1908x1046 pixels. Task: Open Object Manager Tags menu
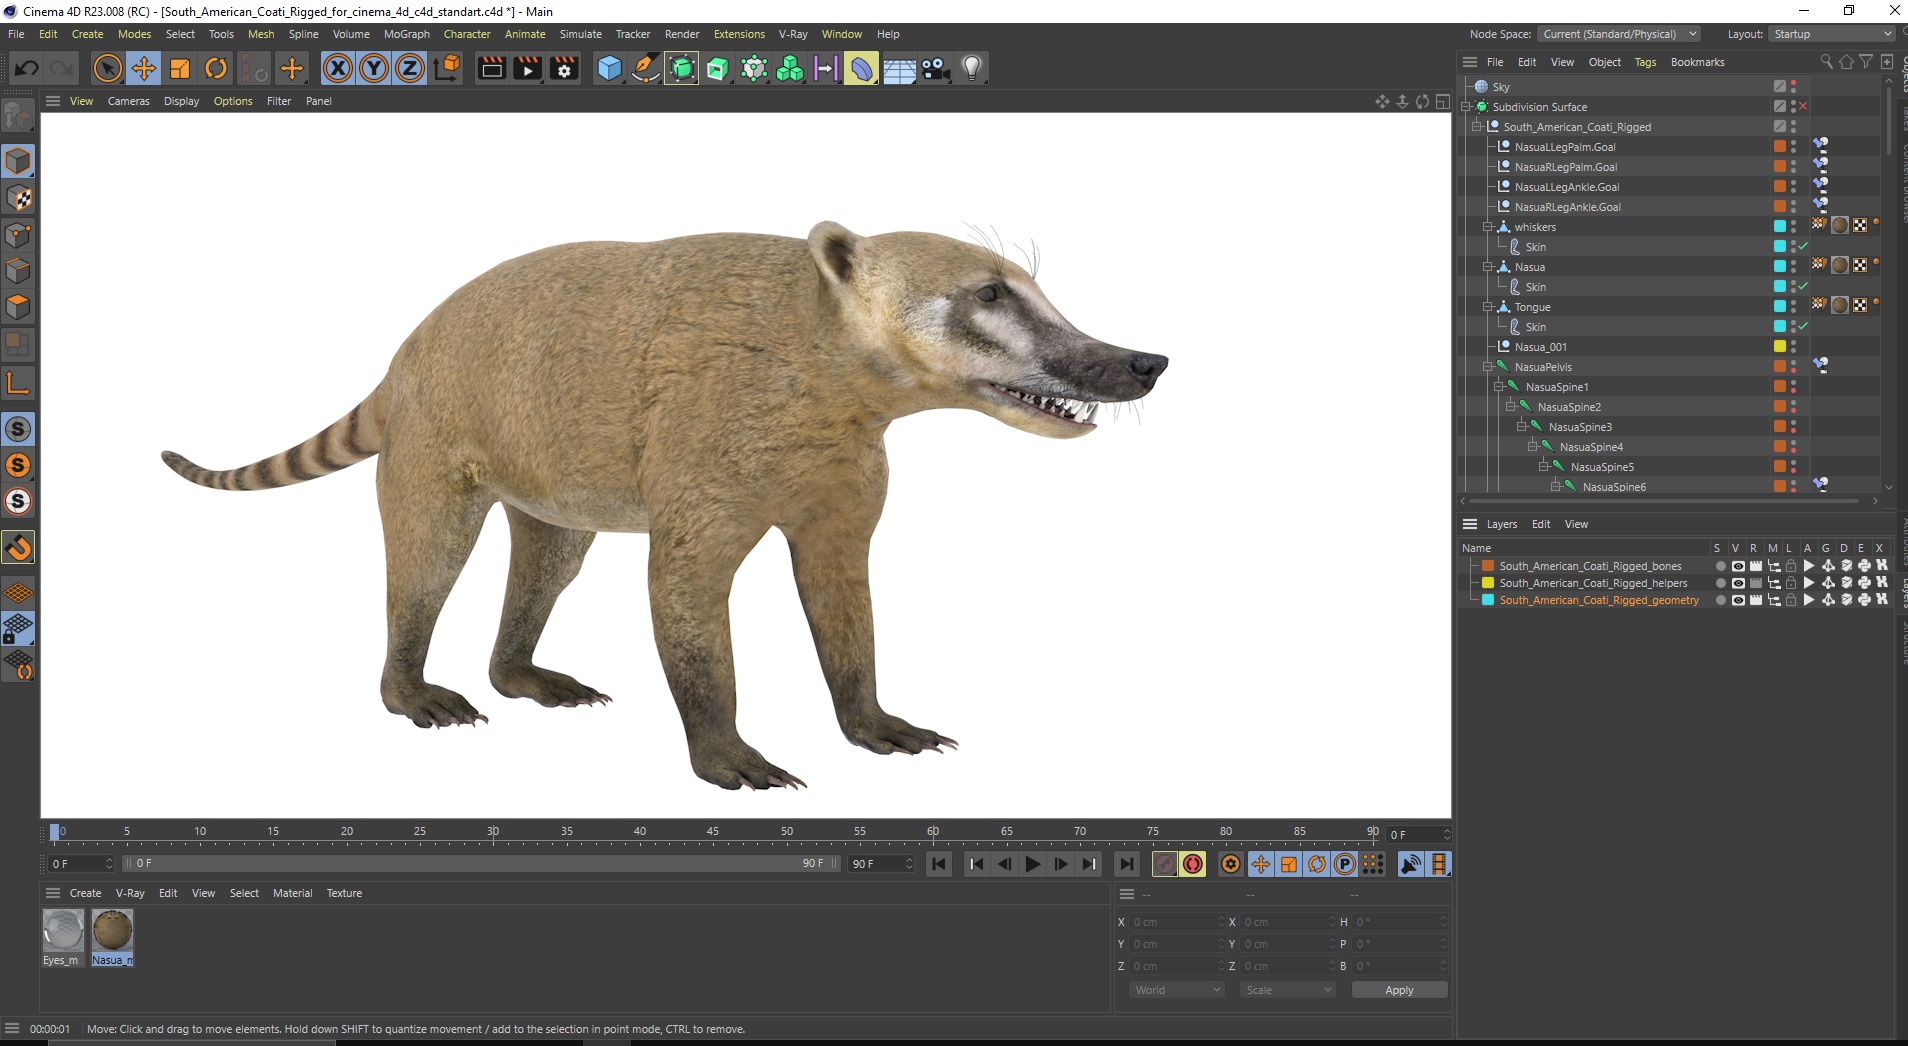(x=1645, y=62)
